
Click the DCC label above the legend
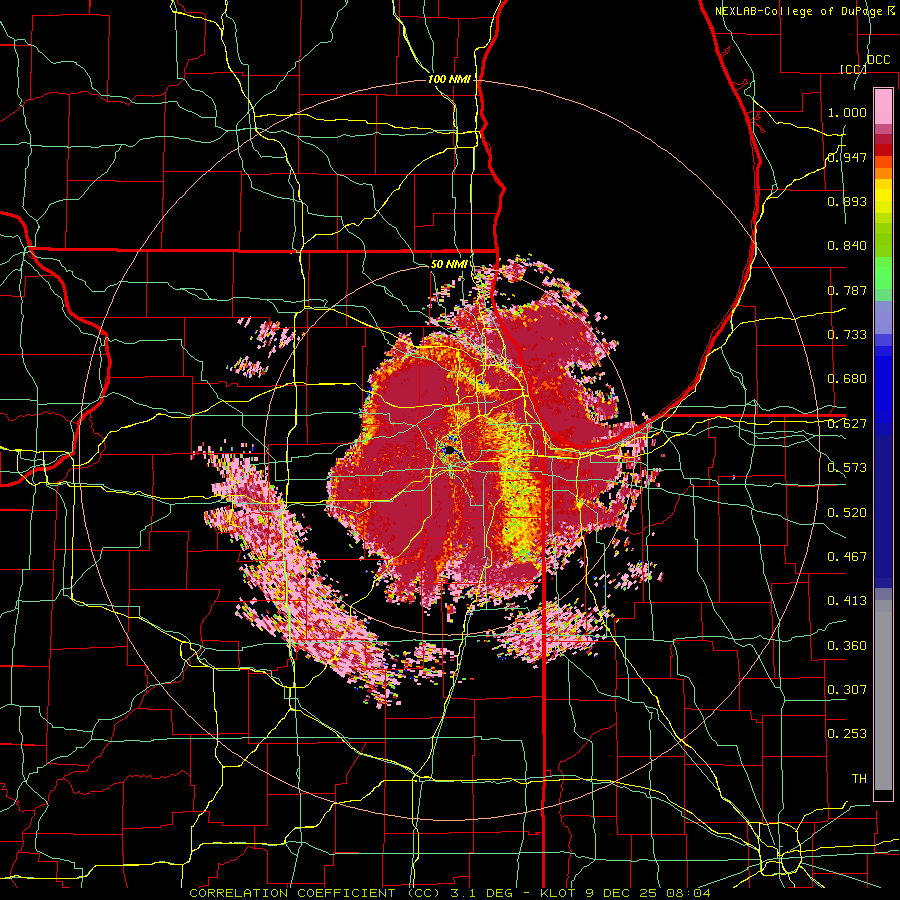click(x=878, y=60)
